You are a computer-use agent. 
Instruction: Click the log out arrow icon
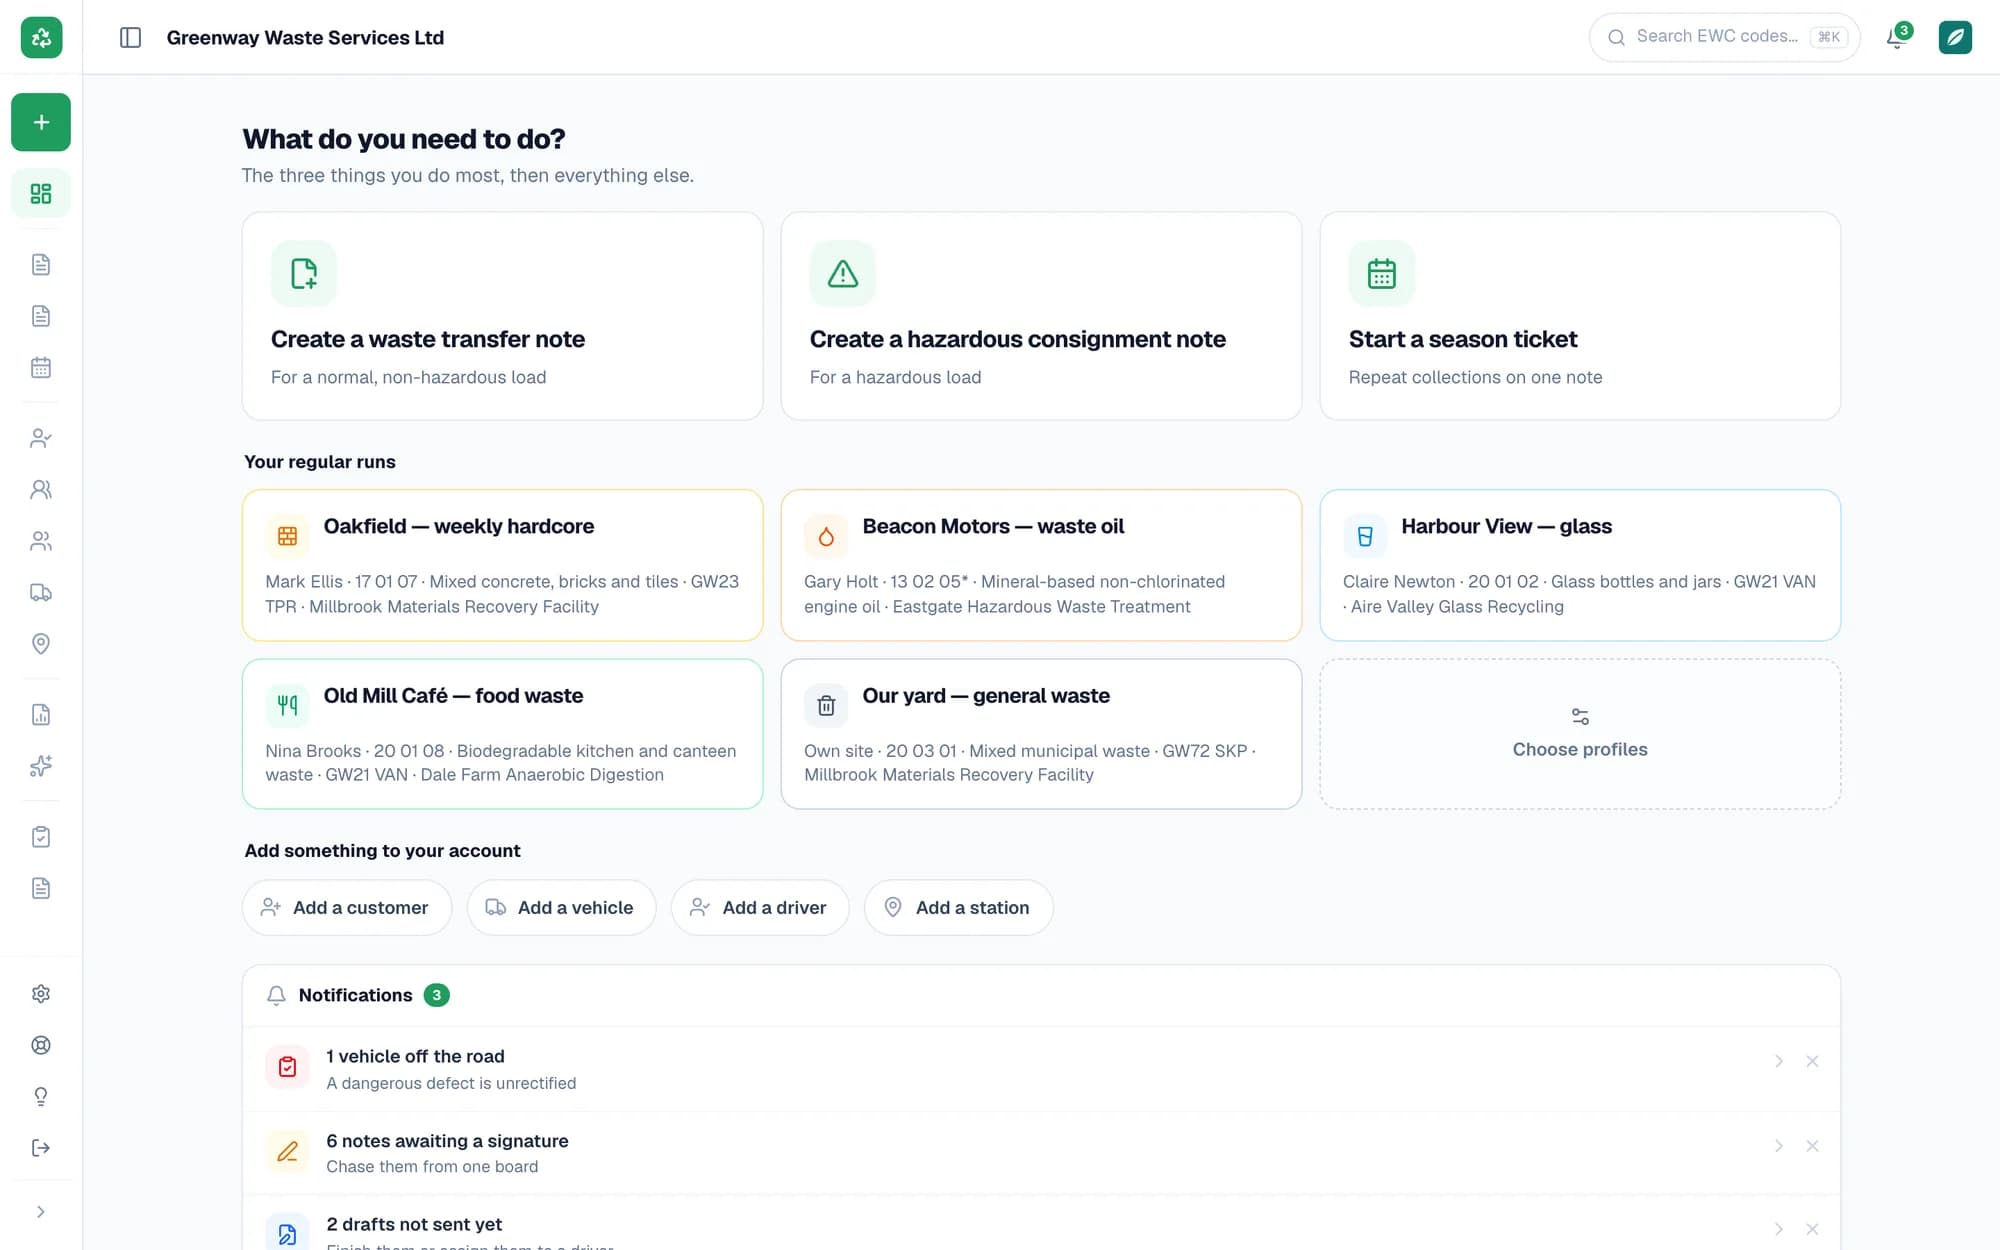coord(41,1147)
